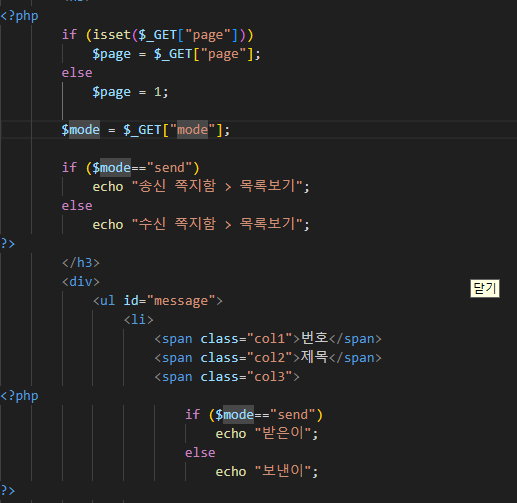Click the ul id="message" tag

tap(158, 301)
